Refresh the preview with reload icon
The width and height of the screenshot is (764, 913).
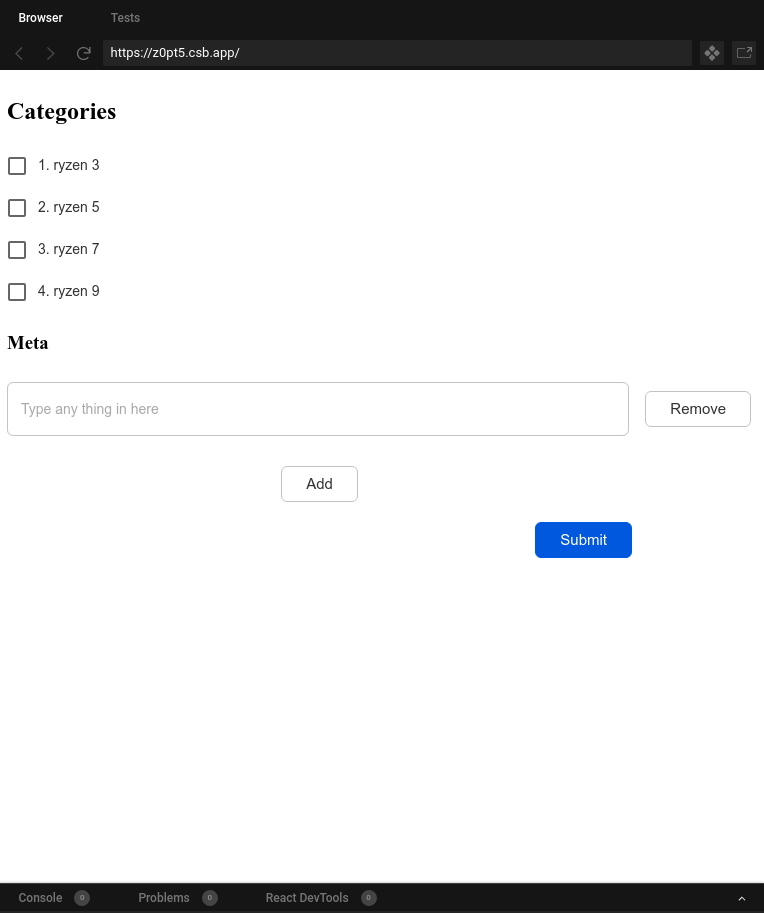pos(84,53)
